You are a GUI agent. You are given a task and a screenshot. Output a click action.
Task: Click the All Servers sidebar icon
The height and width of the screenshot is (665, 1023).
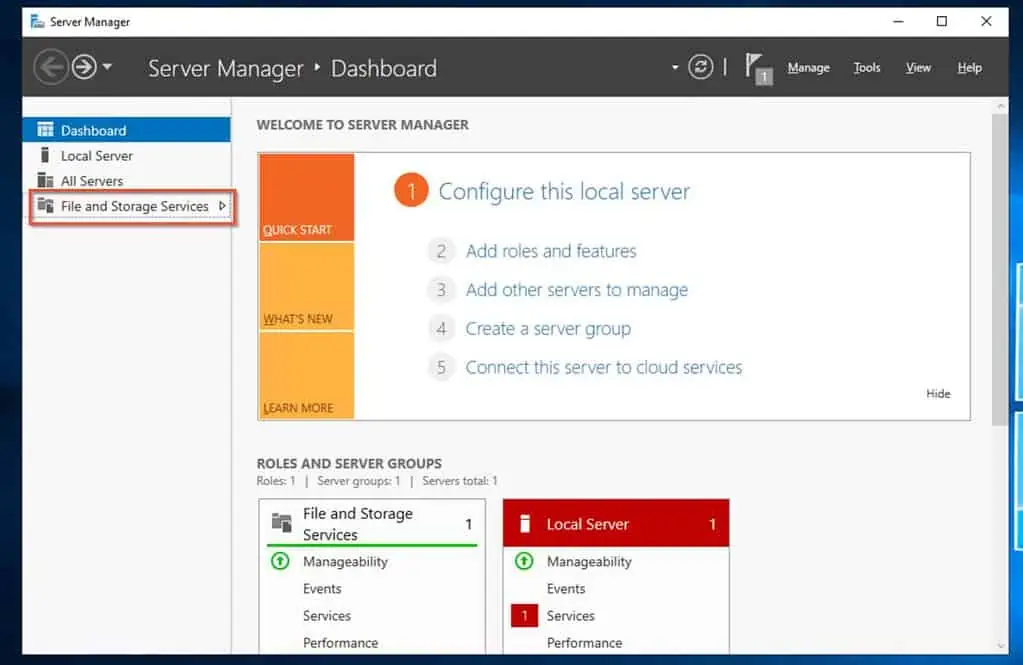(x=44, y=180)
